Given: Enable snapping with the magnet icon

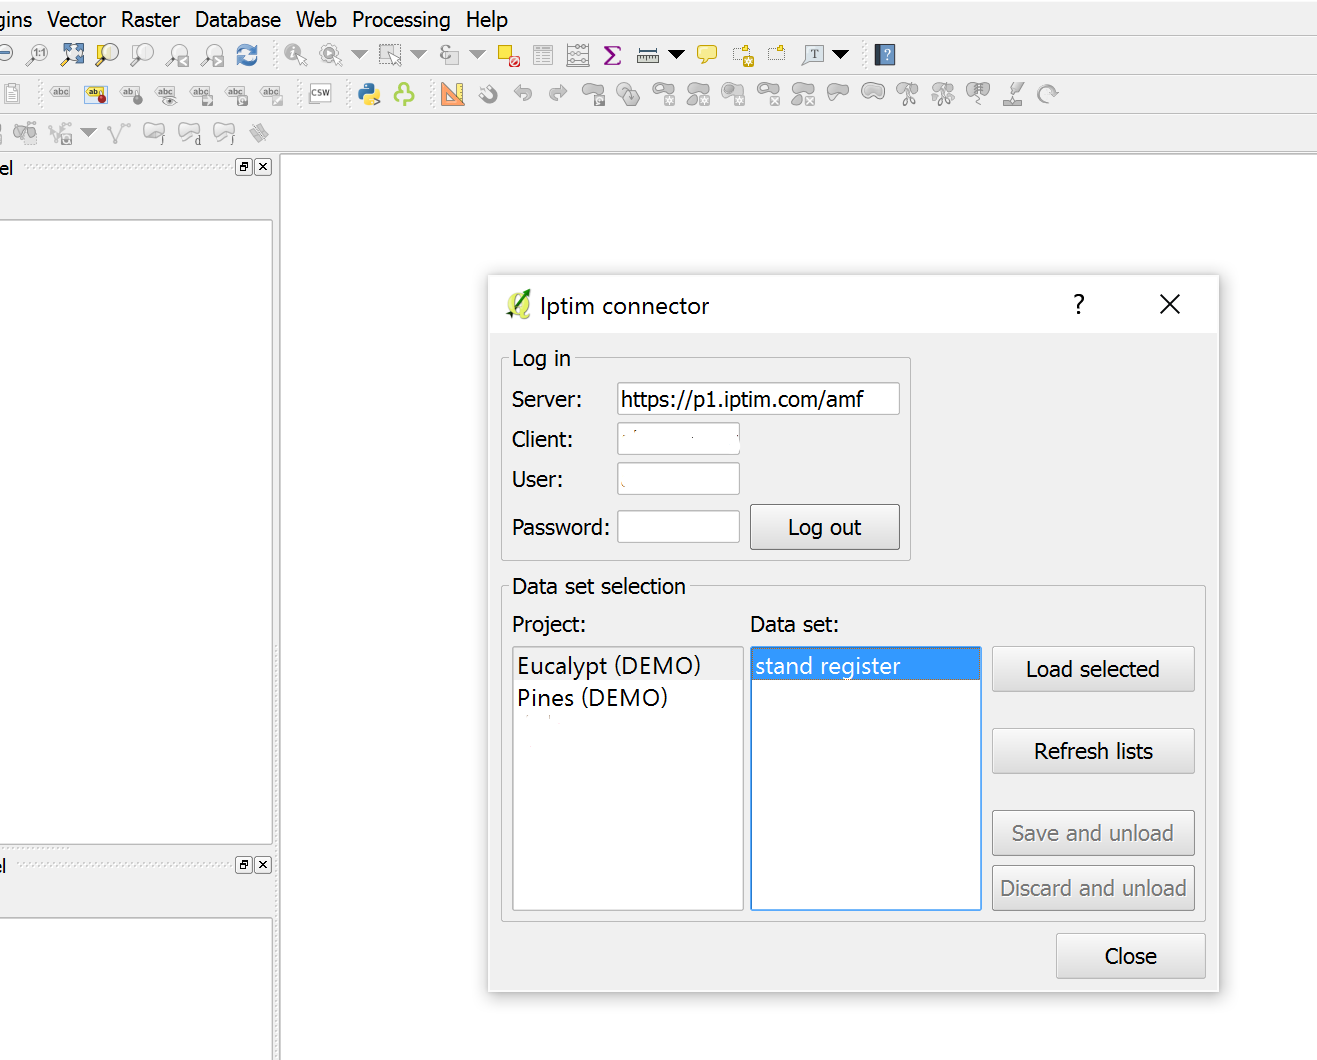Looking at the screenshot, I should 488,93.
